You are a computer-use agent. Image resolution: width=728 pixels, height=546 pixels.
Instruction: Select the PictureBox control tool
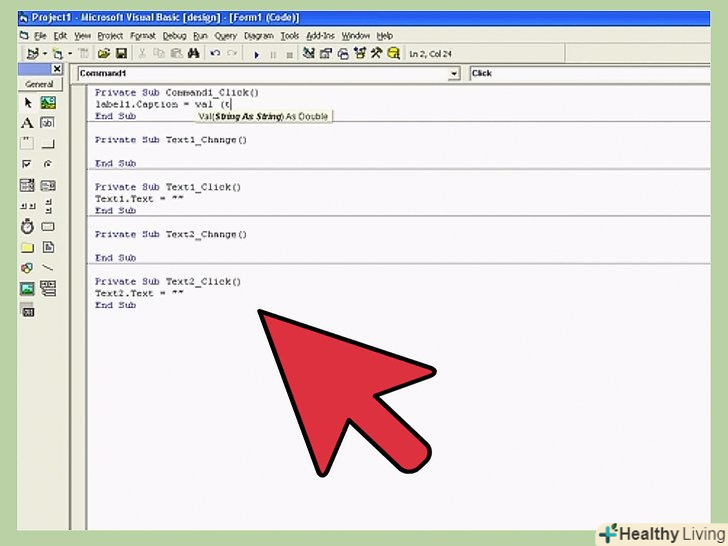point(48,103)
